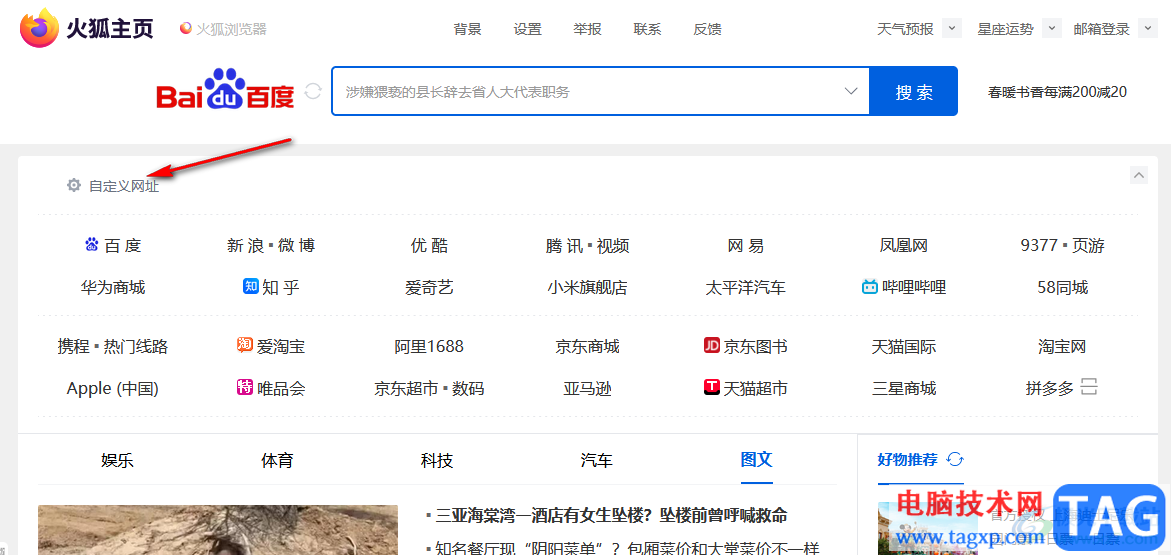The width and height of the screenshot is (1171, 555).
Task: Open the 微博 link
Action: tap(296, 245)
